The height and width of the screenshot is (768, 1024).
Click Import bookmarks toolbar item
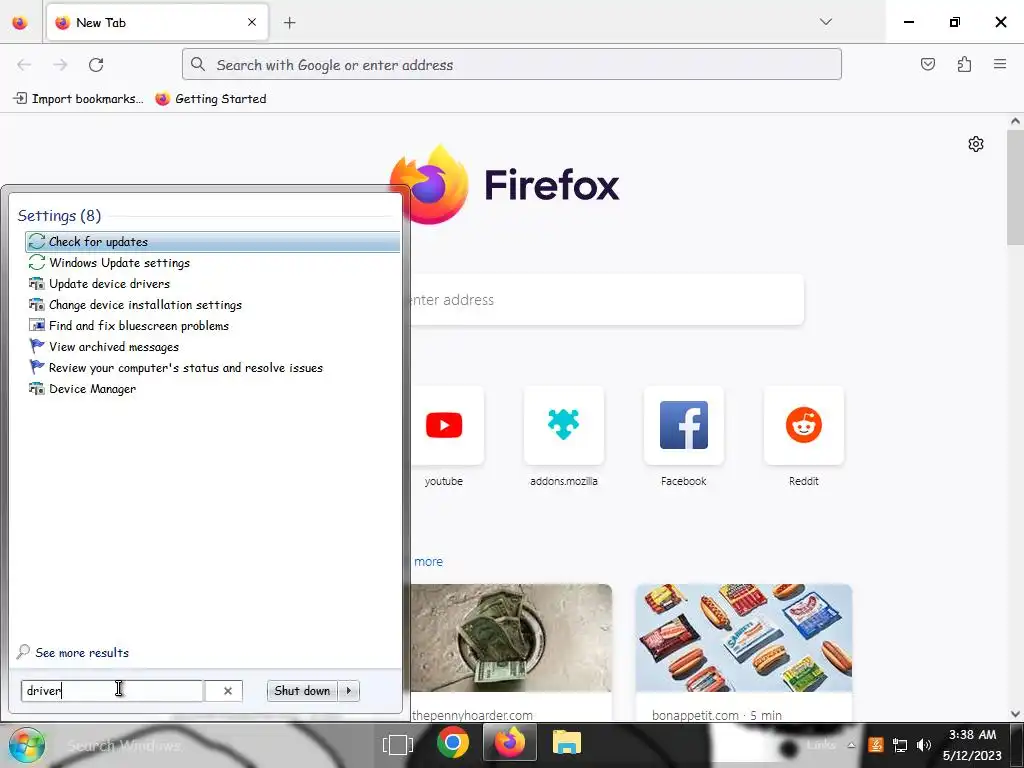78,99
